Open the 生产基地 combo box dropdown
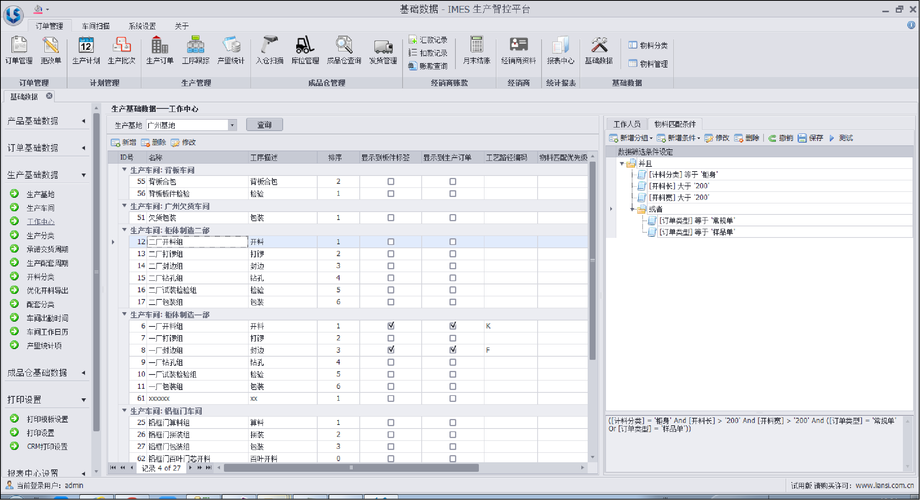This screenshot has height=500, width=920. pyautogui.click(x=232, y=125)
